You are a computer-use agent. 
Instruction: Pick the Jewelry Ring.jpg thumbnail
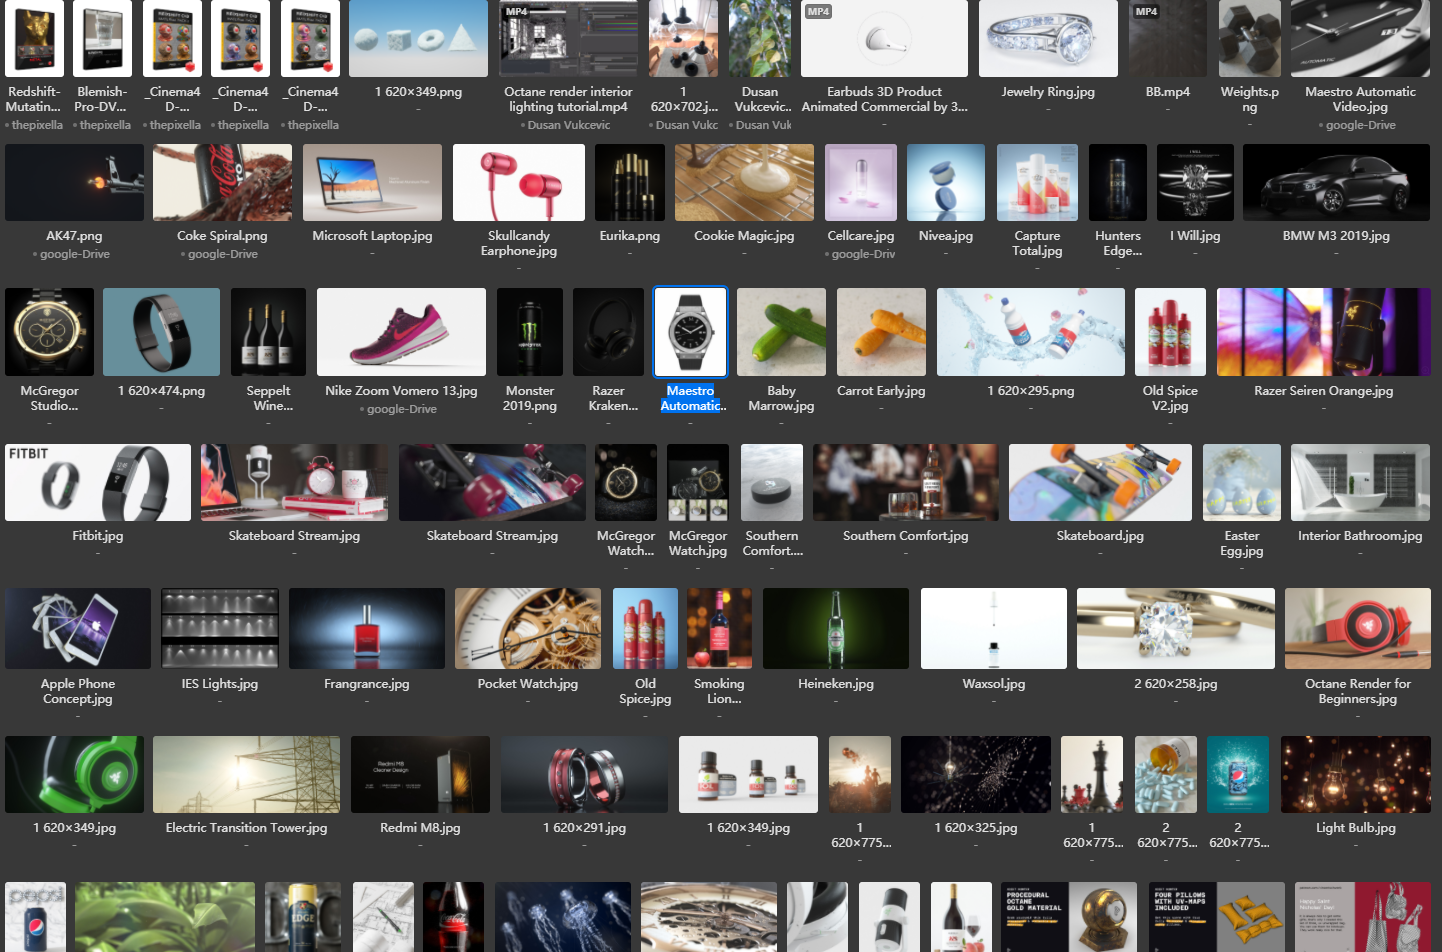1048,39
